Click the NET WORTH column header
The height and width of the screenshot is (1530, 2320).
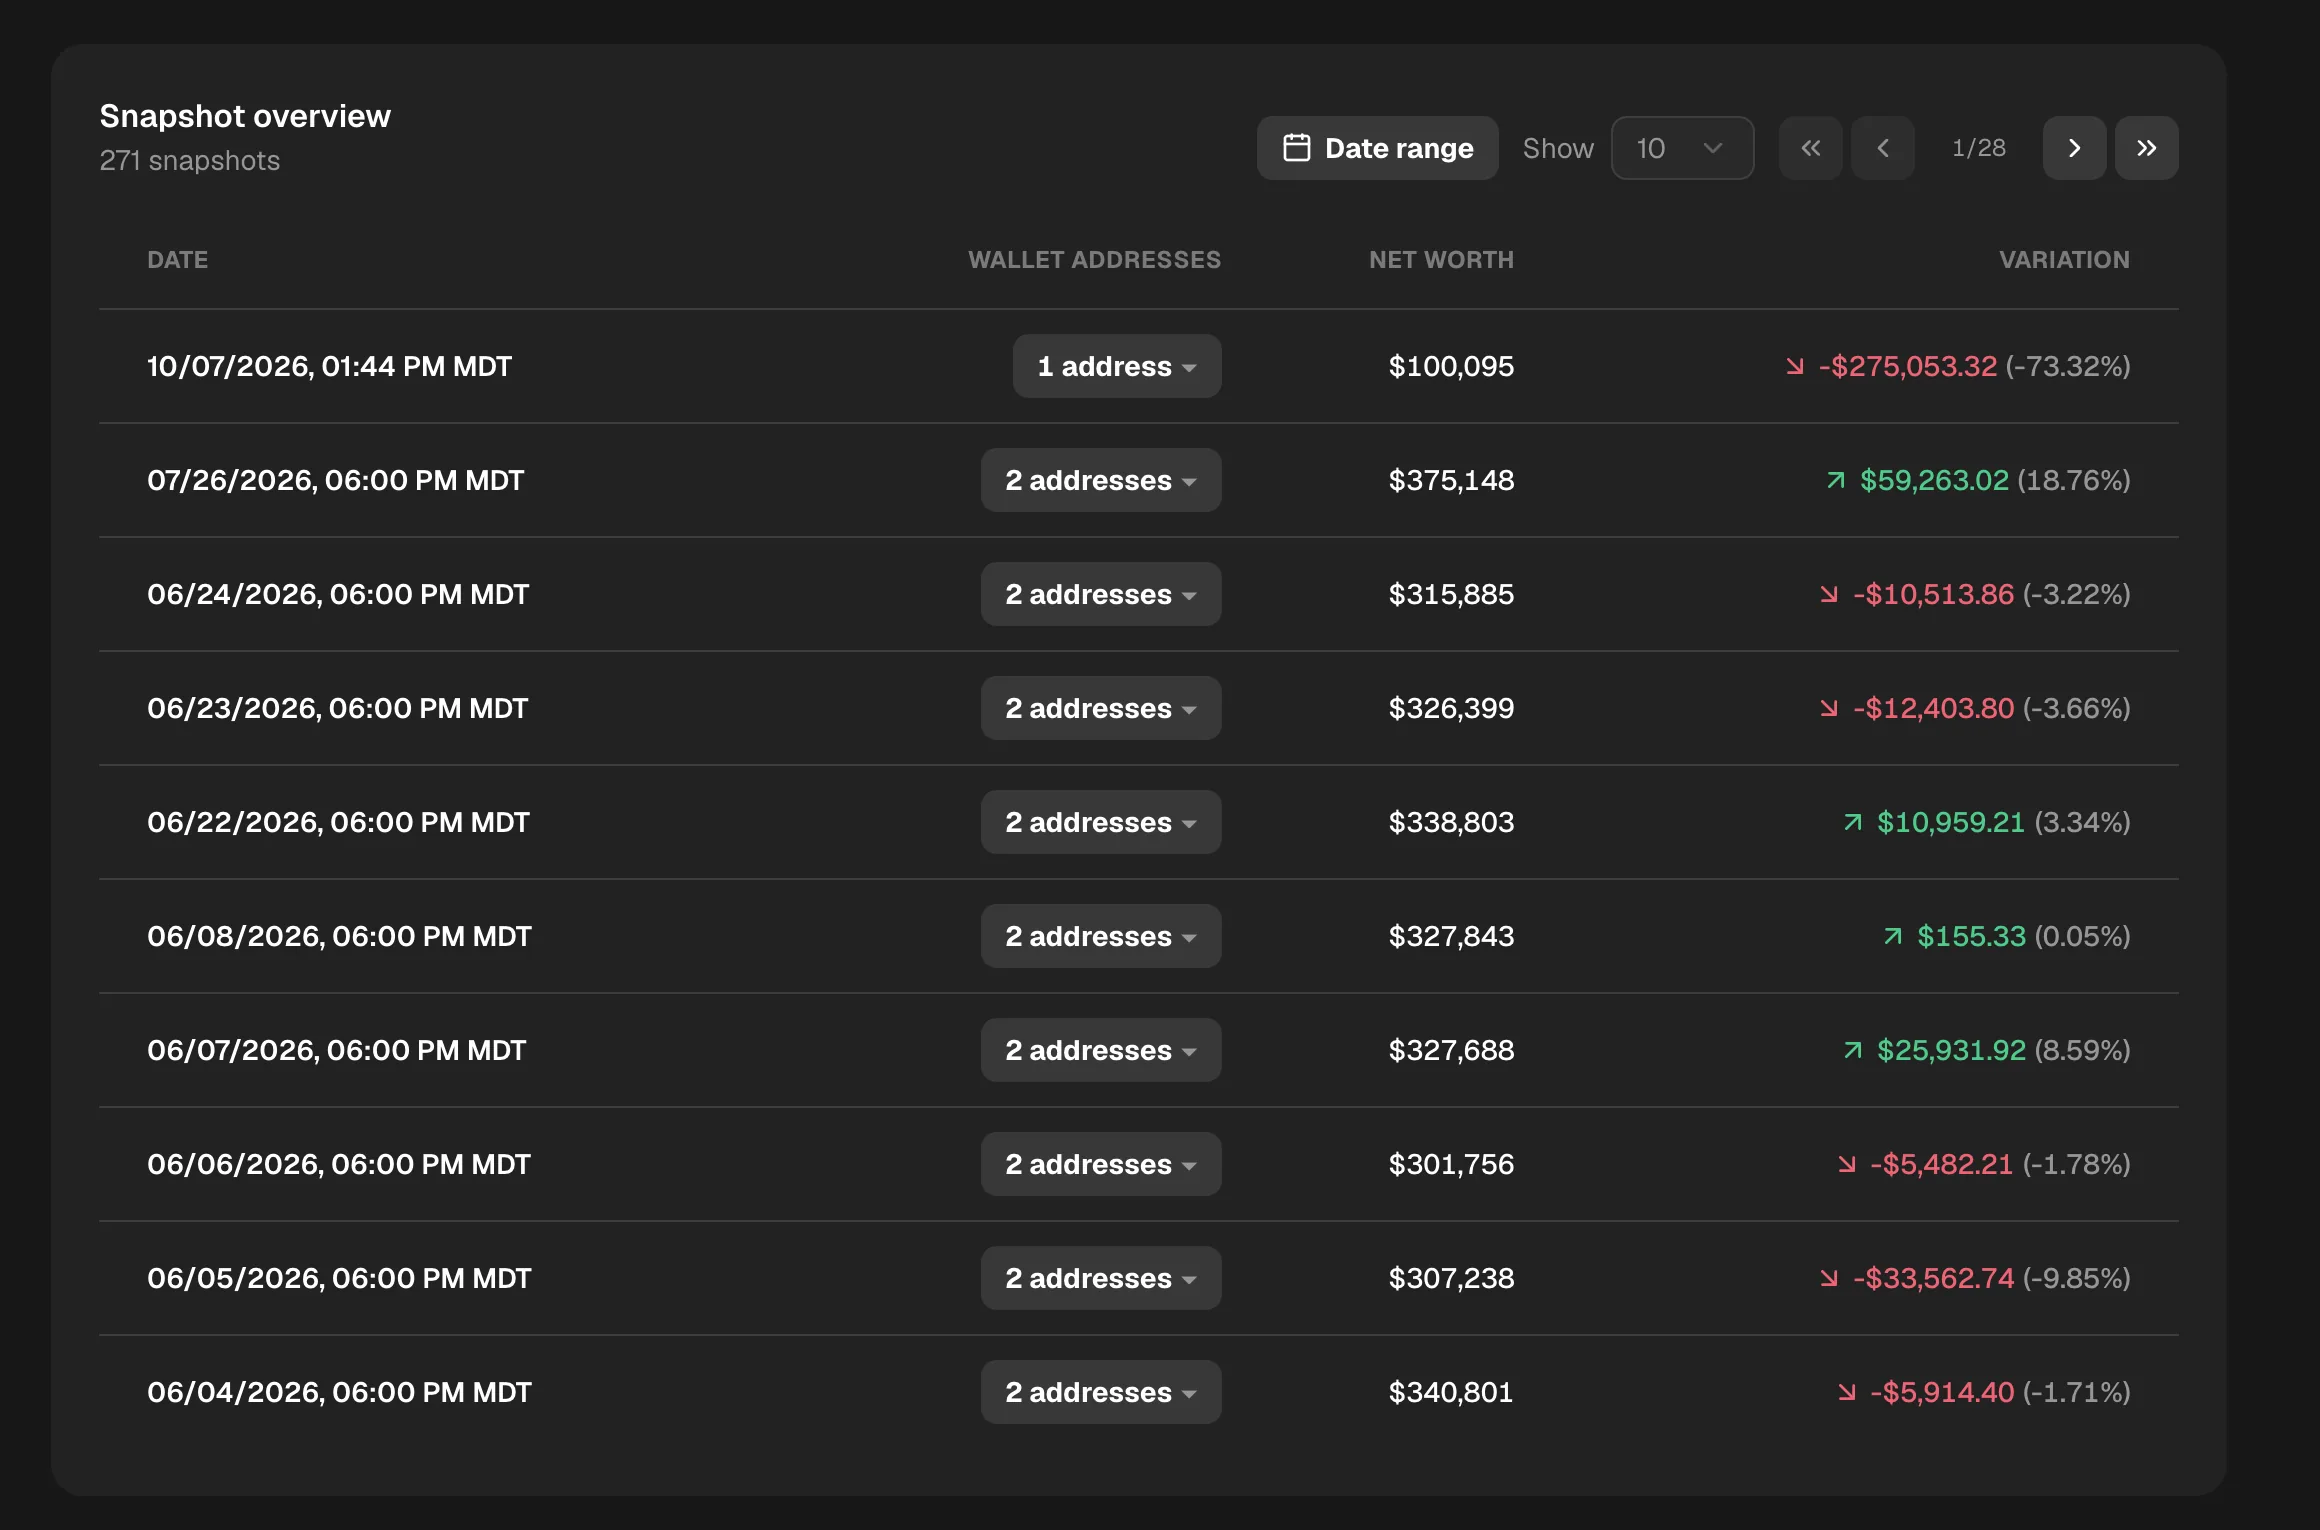1441,260
